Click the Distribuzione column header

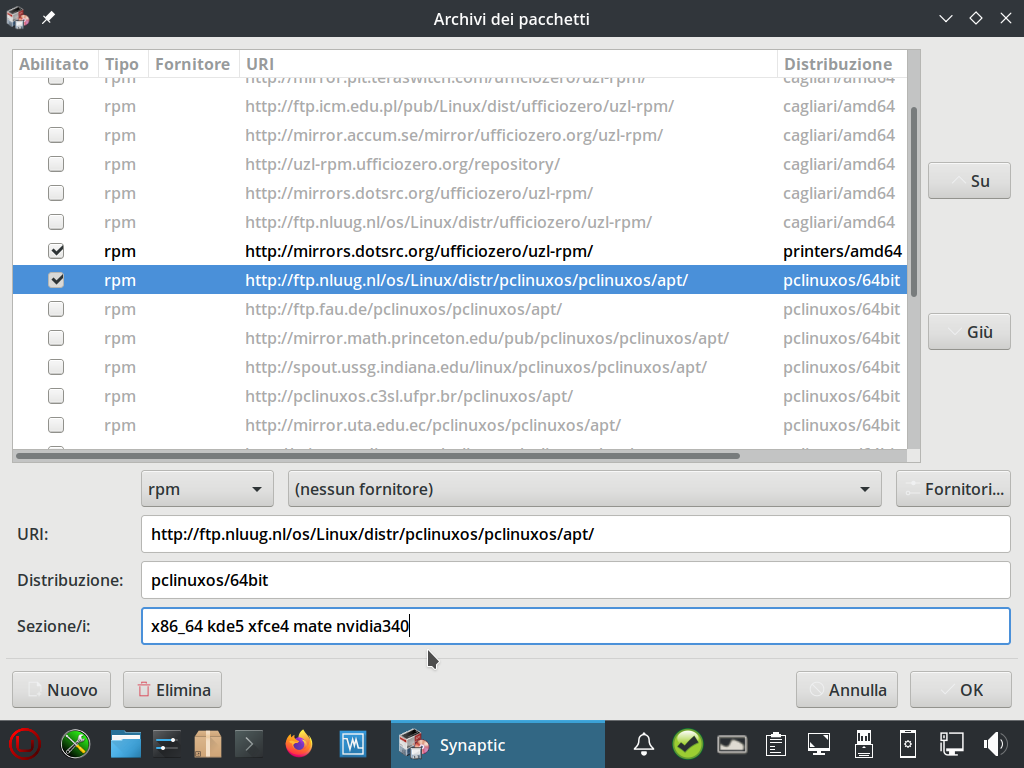[838, 64]
